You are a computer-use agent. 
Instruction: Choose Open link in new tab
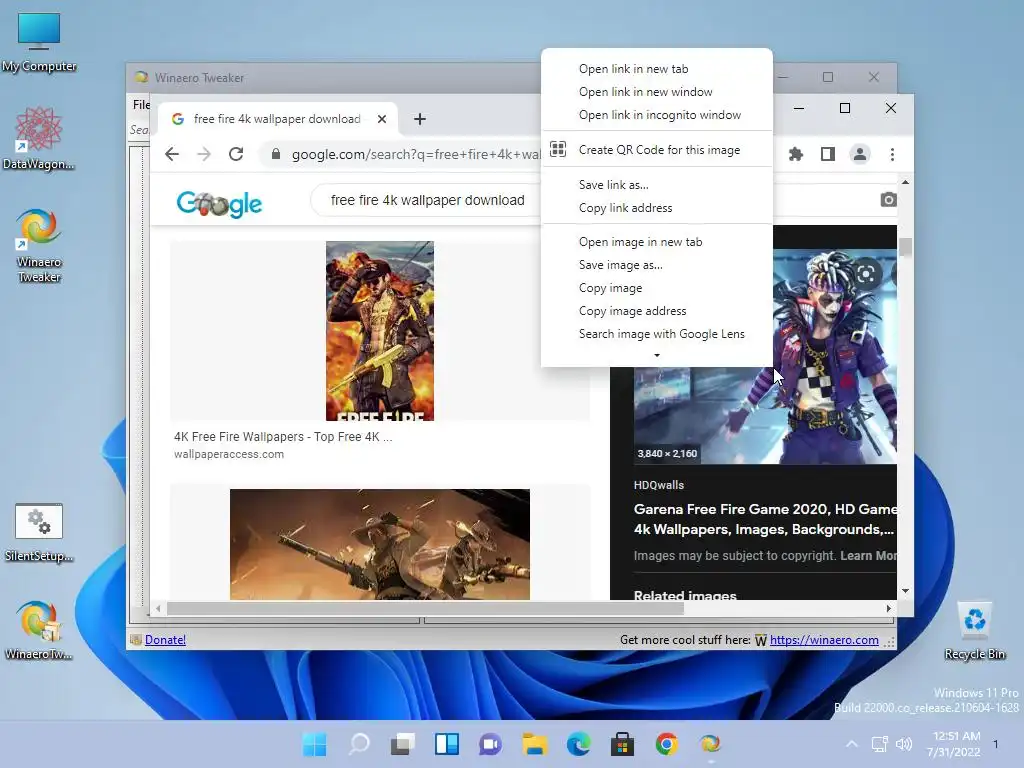coord(657,69)
